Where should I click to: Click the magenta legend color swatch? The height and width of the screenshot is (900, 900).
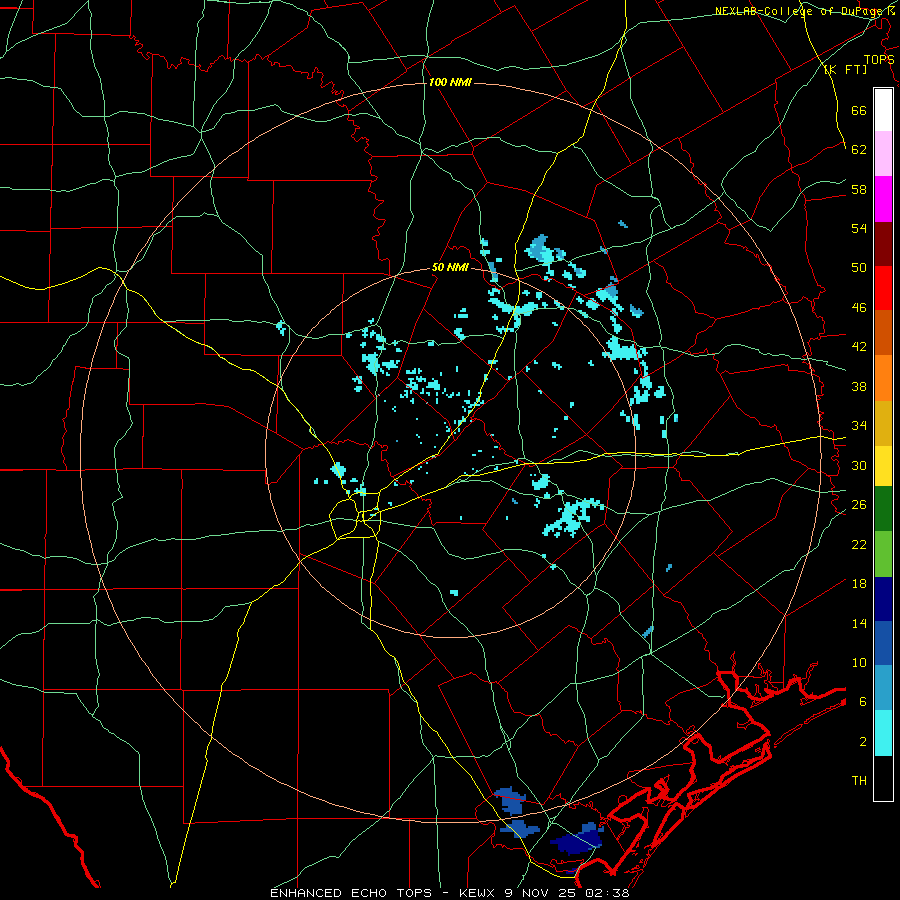pyautogui.click(x=883, y=199)
